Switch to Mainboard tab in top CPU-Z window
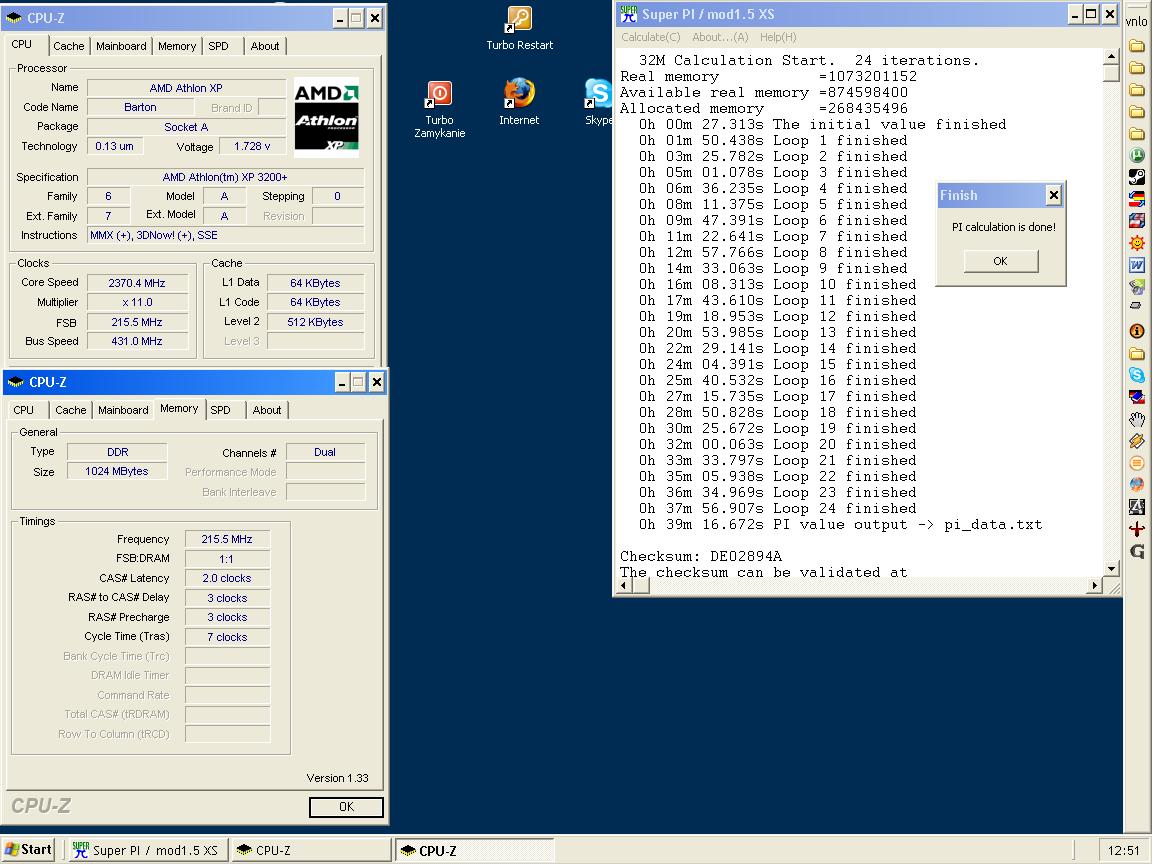Screen dimensions: 1152x864 (121, 46)
